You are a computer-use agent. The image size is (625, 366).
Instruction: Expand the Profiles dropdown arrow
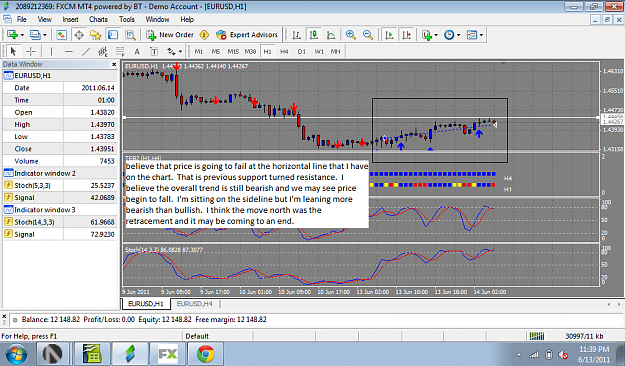click(x=45, y=35)
